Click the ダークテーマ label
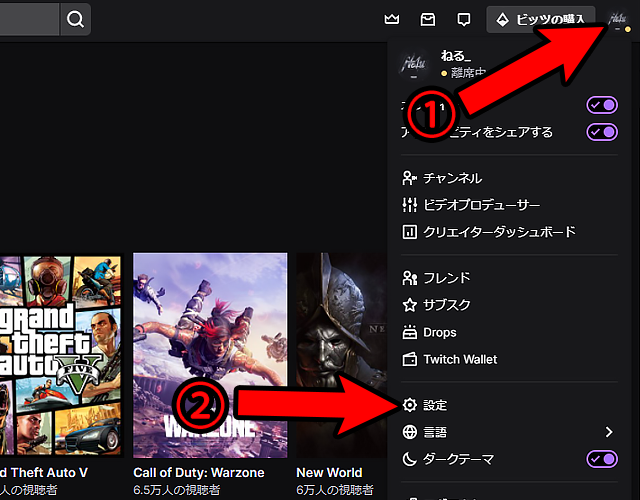 click(458, 459)
